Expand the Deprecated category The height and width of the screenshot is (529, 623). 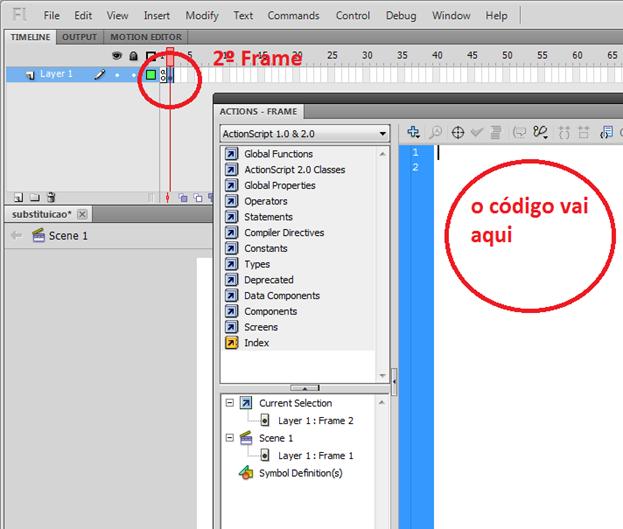point(259,280)
